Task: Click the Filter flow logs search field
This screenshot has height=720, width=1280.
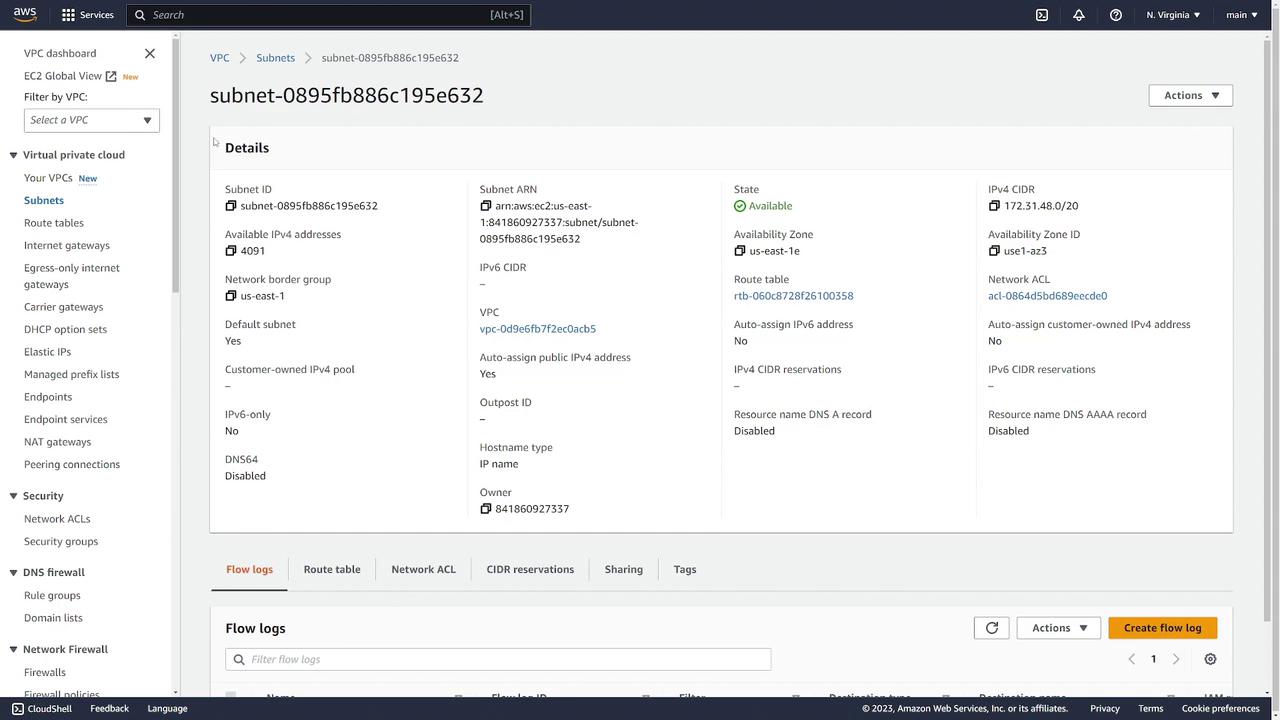Action: [x=498, y=659]
